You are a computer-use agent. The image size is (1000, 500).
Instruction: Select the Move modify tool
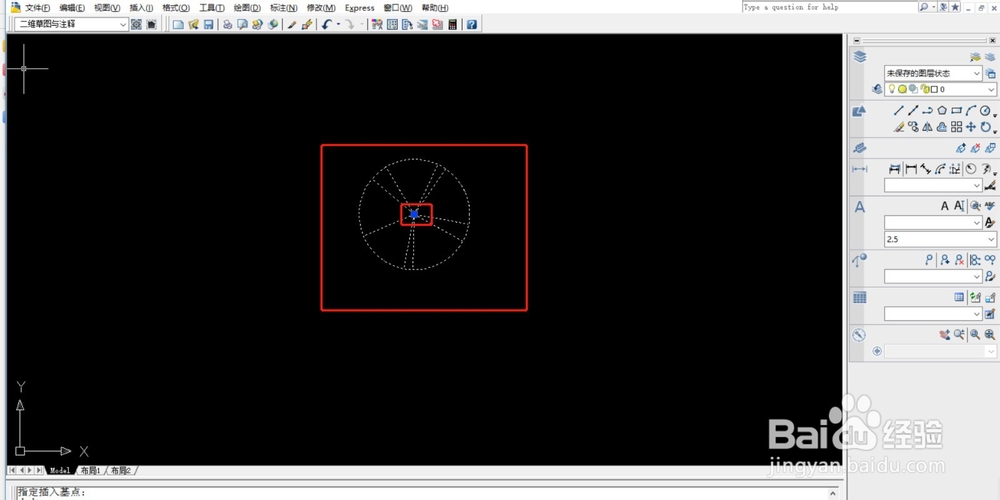(971, 127)
